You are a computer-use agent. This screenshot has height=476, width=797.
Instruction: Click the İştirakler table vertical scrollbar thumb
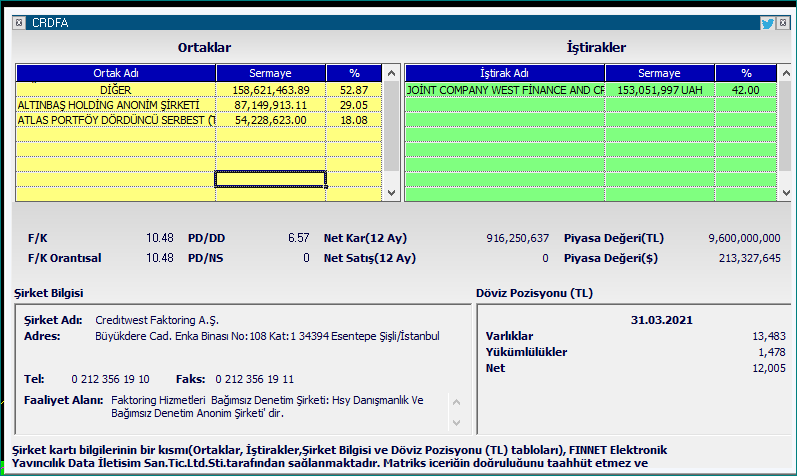786,126
